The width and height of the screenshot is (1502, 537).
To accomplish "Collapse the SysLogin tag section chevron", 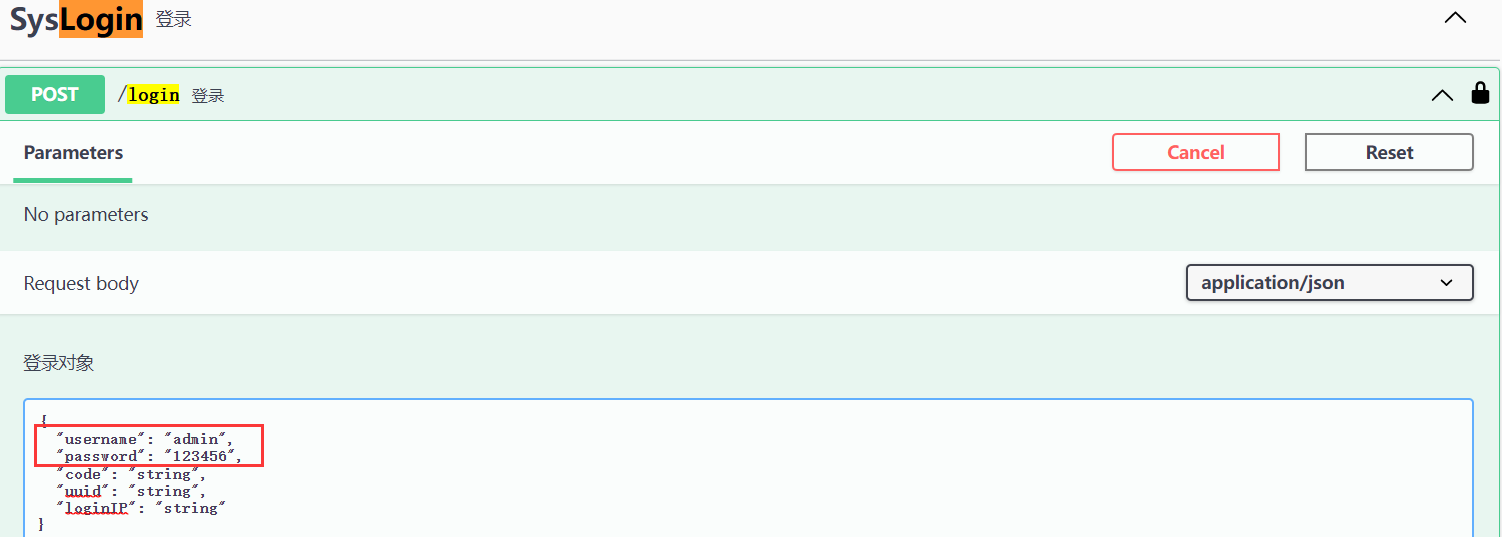I will click(1455, 18).
